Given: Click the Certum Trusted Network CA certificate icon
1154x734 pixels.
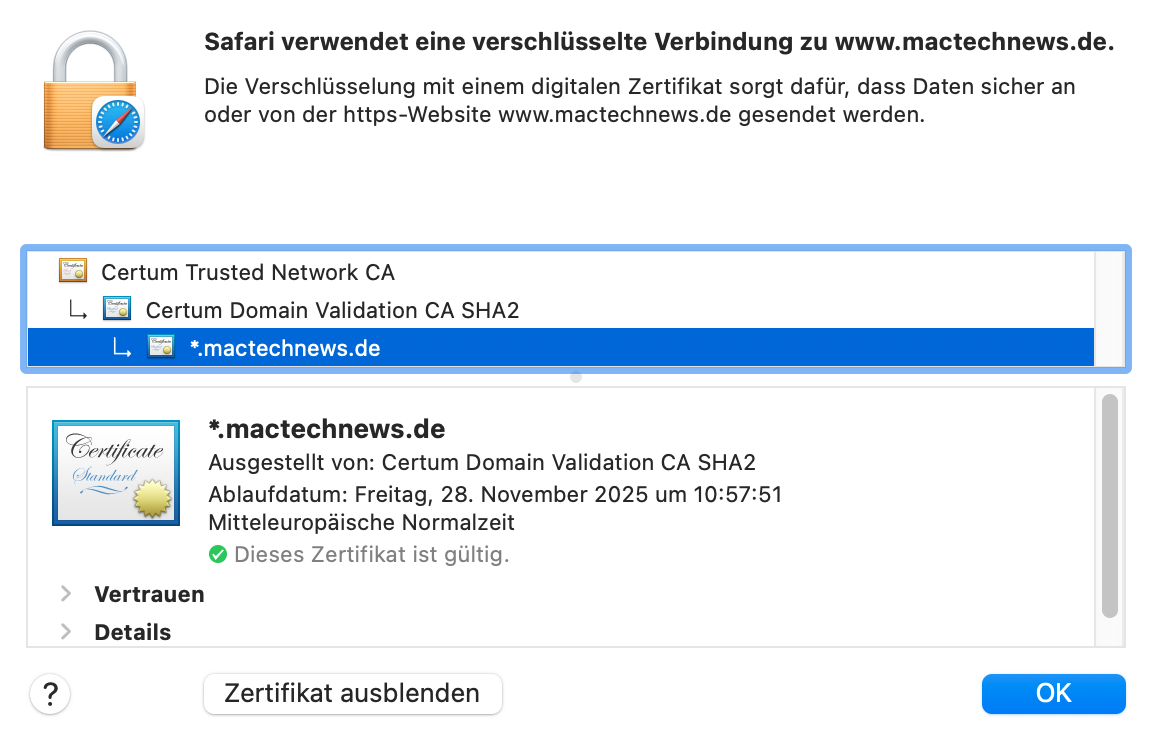Looking at the screenshot, I should pos(73,271).
